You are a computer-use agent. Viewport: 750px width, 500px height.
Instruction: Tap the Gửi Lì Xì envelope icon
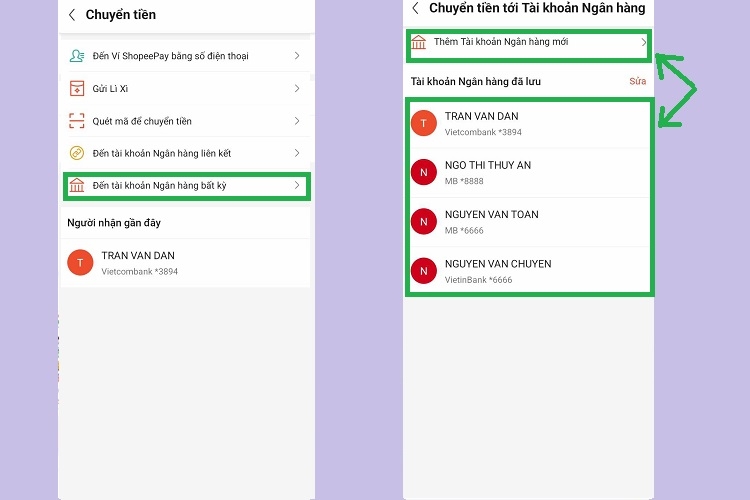point(77,89)
